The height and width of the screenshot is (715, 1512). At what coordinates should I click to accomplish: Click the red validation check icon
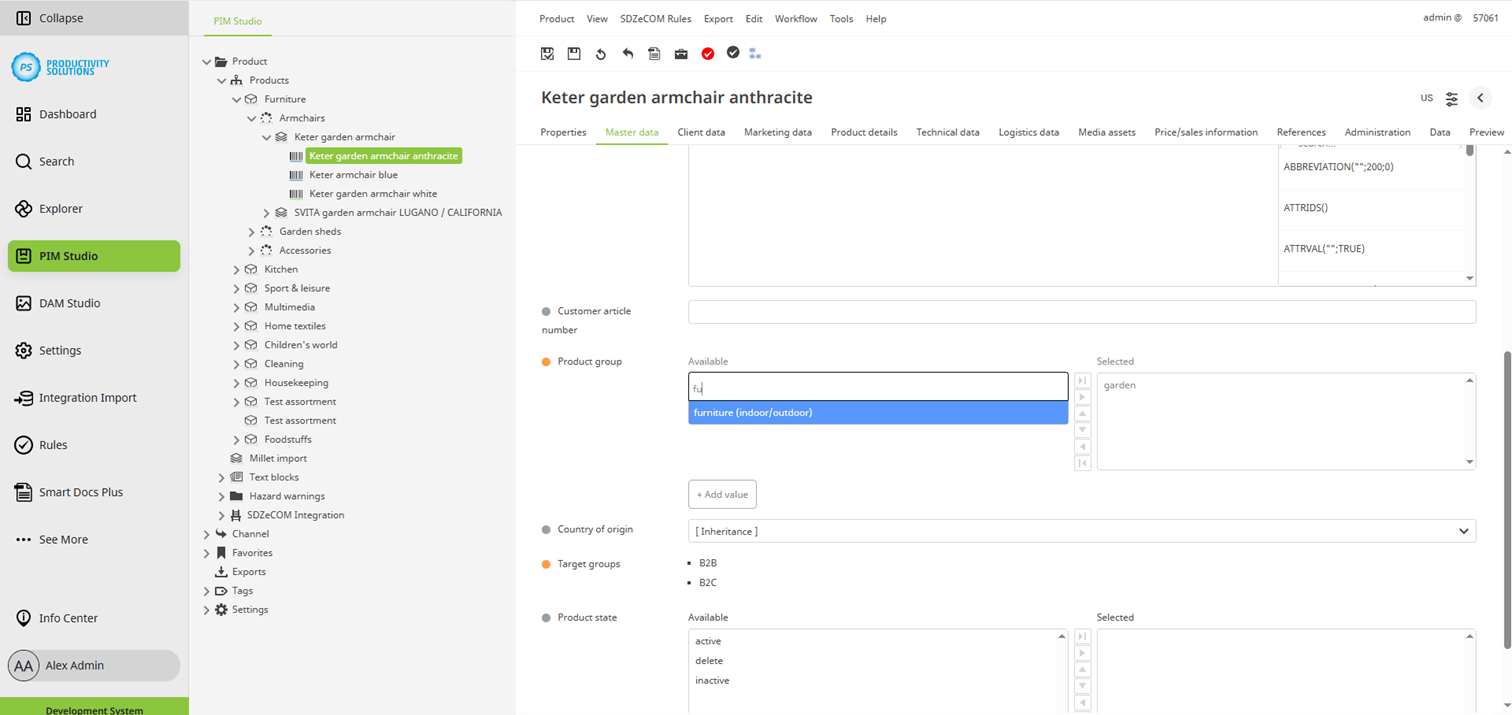tap(708, 54)
